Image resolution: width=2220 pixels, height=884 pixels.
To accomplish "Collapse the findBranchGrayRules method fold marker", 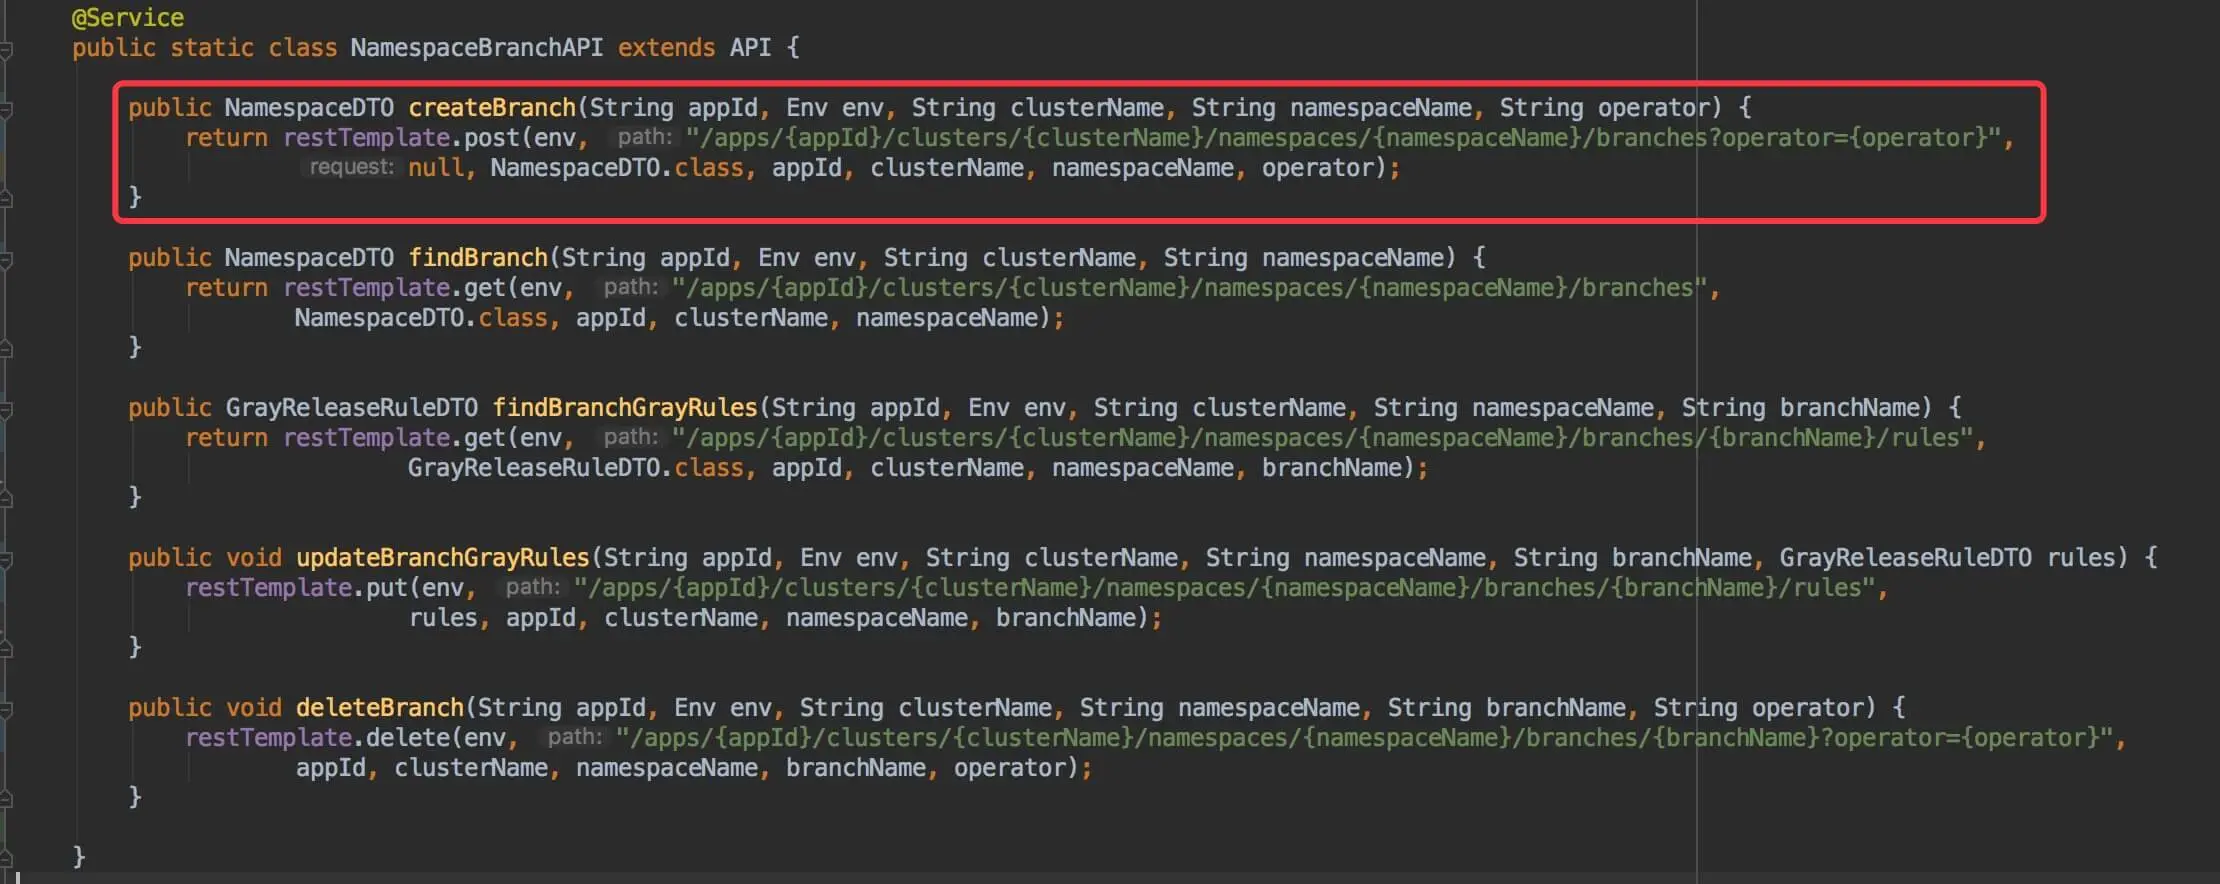I will 6,409.
